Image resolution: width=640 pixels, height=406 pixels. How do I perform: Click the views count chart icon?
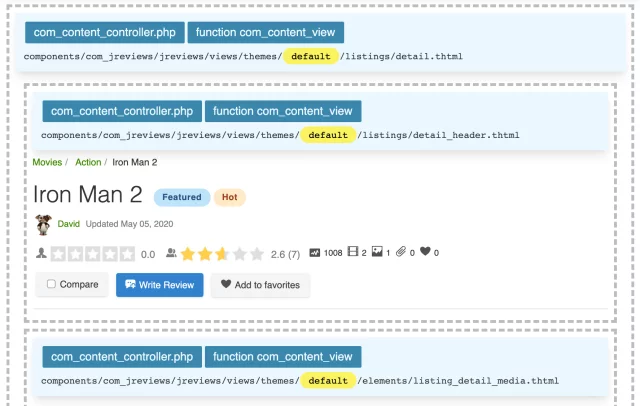315,253
